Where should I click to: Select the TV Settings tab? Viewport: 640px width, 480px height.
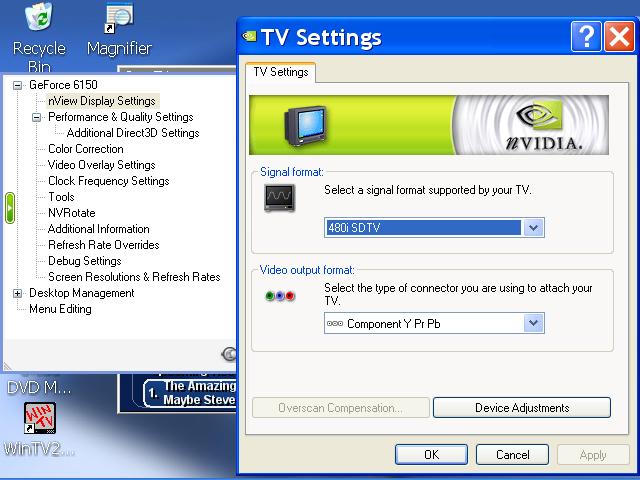281,72
